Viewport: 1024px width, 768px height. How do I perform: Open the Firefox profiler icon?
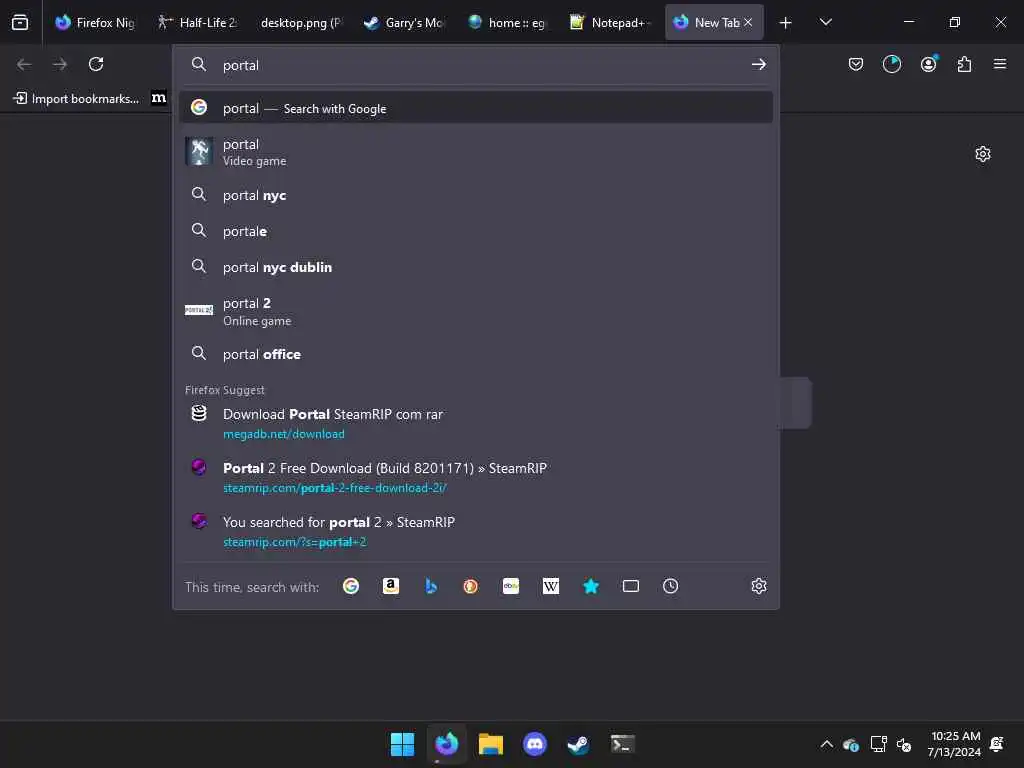pos(891,64)
